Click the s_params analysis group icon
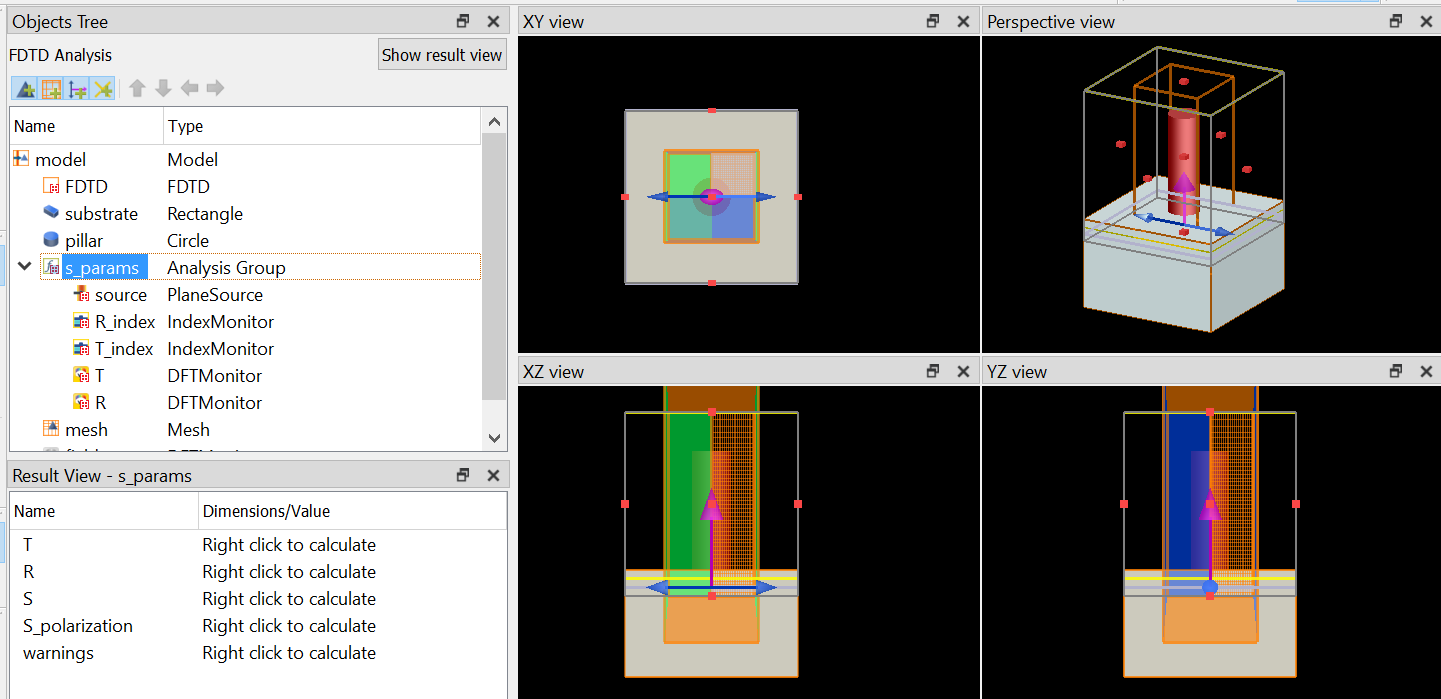1441x699 pixels. (x=50, y=267)
